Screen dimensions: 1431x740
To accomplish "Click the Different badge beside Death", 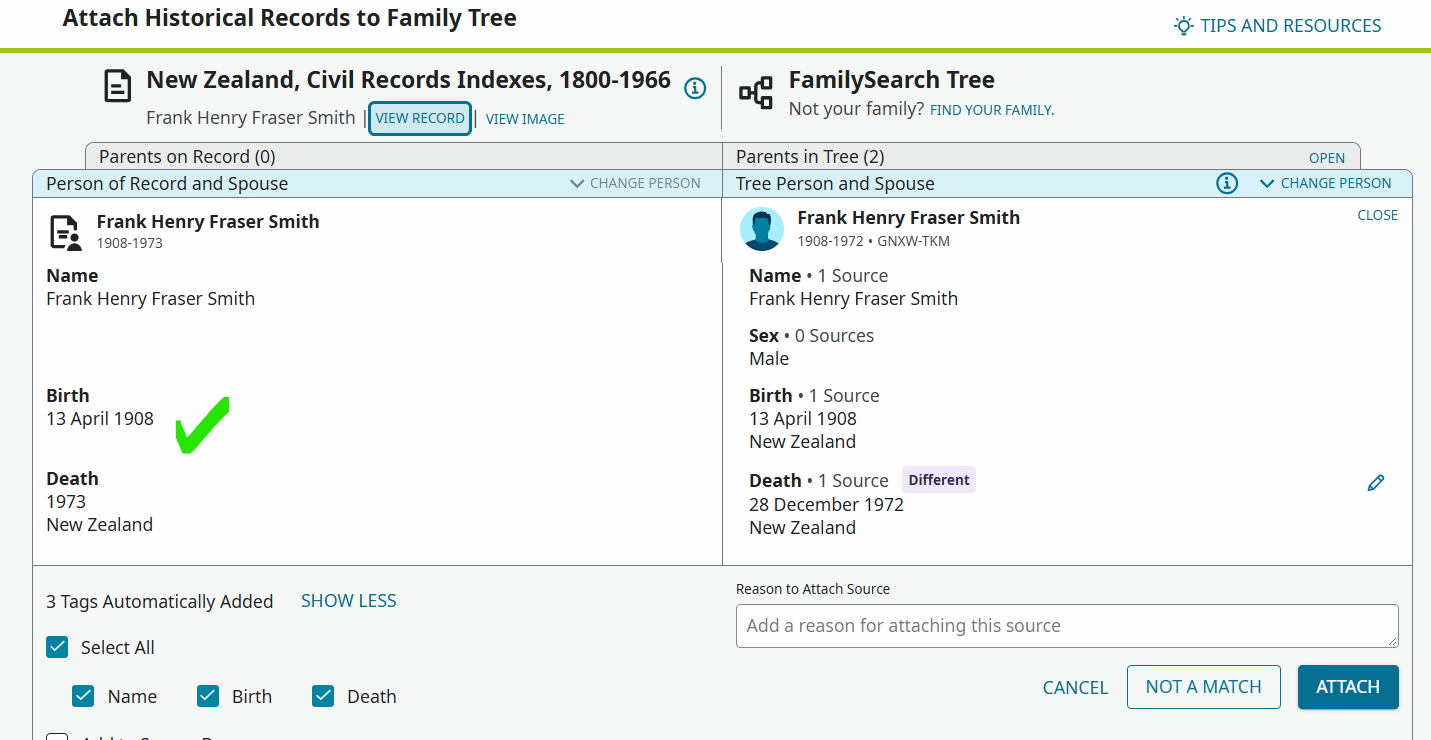I will [x=939, y=480].
